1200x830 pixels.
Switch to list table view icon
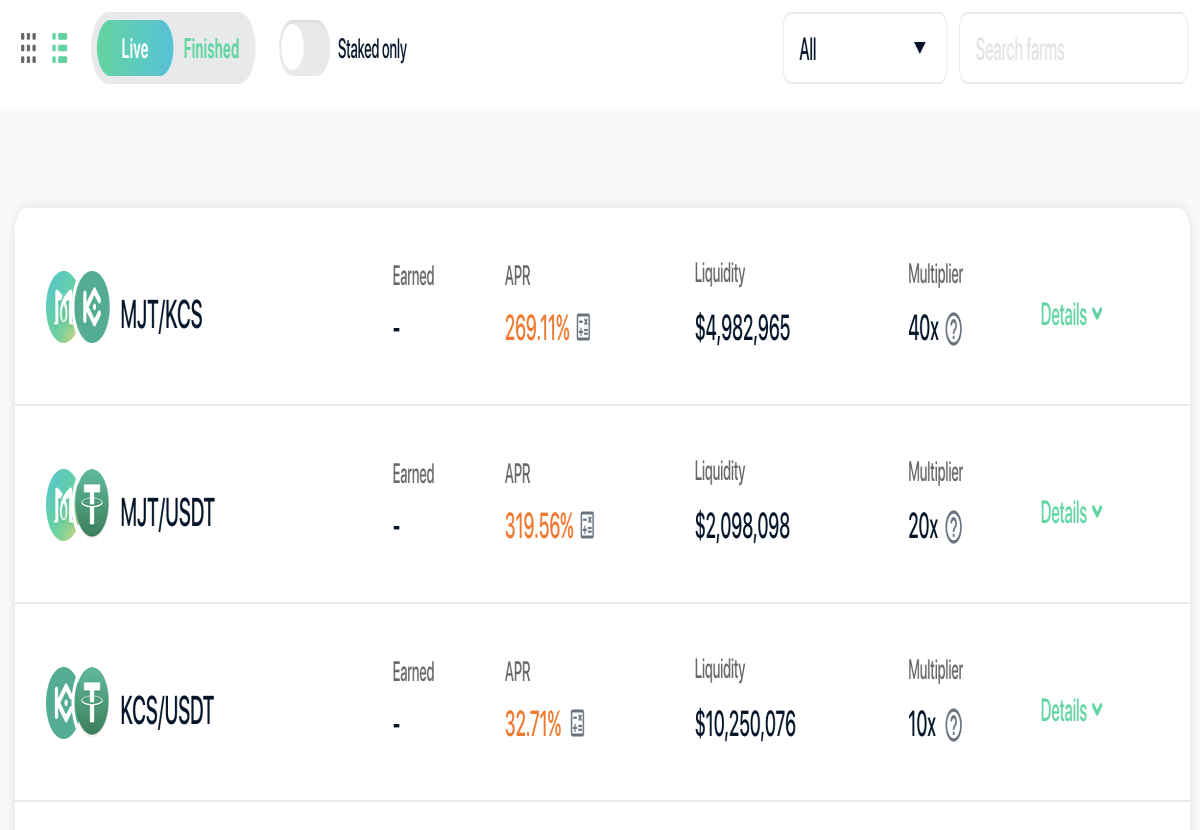60,48
